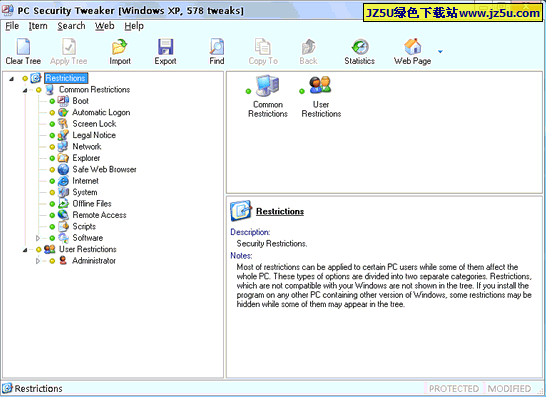Image resolution: width=546 pixels, height=397 pixels.
Task: Click PROTECTED indicator in status bar
Action: point(454,389)
